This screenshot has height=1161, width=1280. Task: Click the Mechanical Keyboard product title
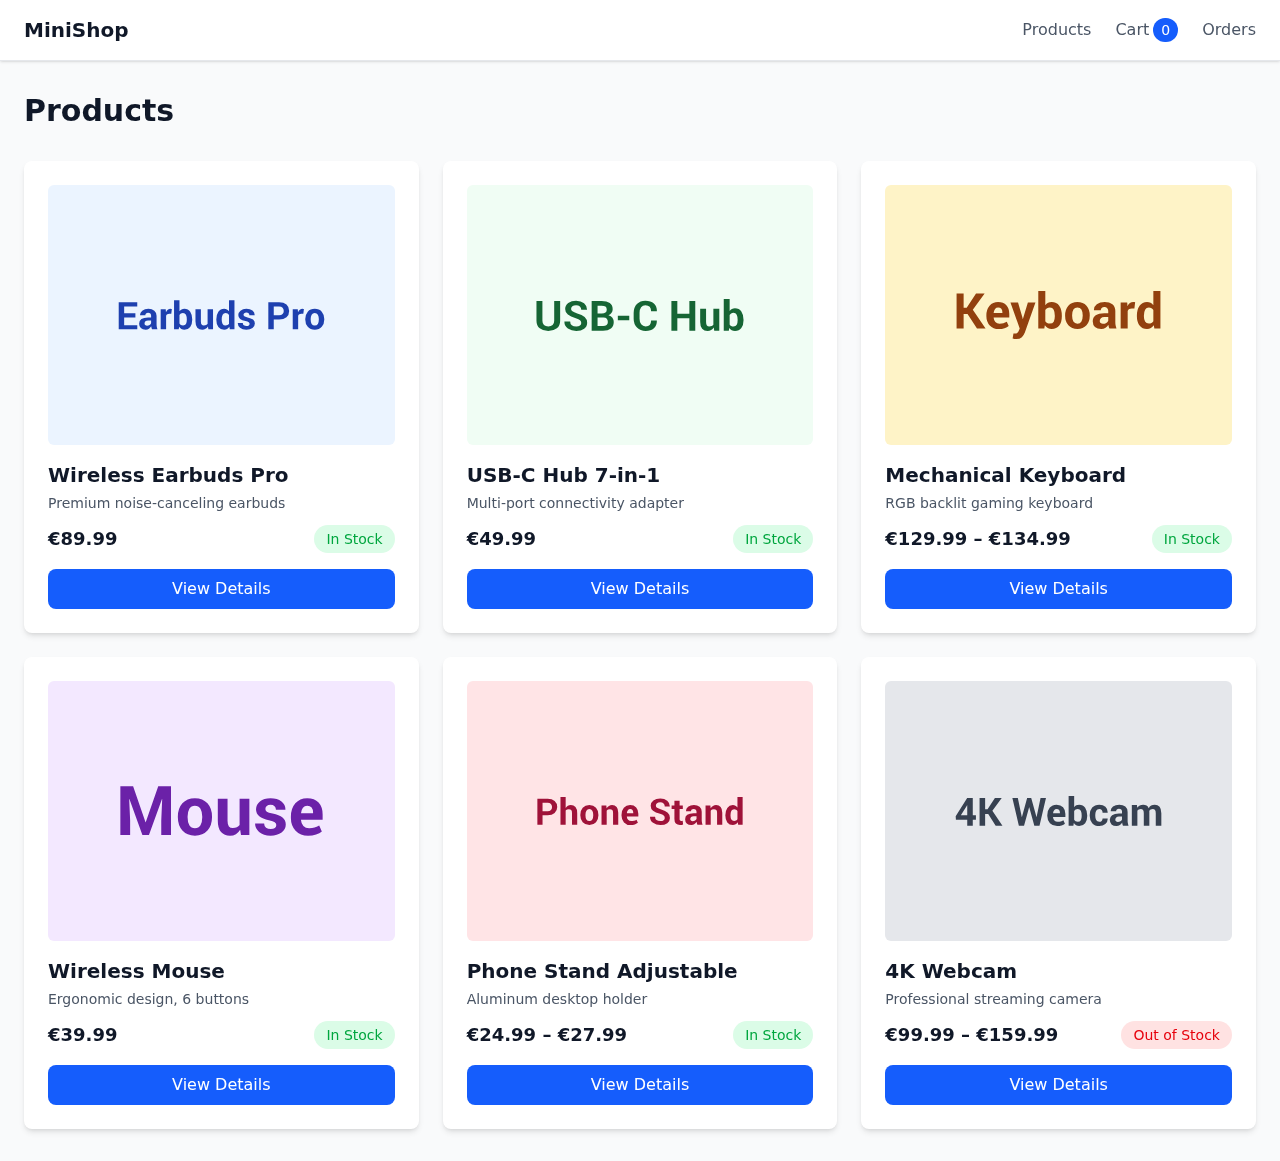1005,475
